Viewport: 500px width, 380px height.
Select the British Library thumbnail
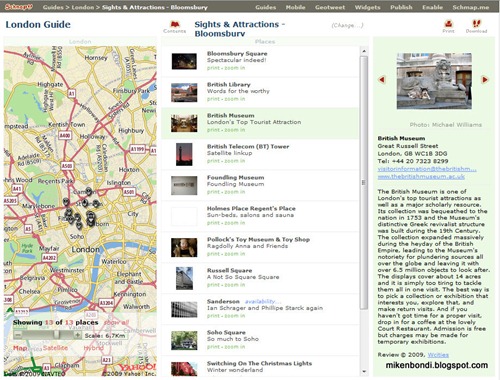[x=184, y=92]
